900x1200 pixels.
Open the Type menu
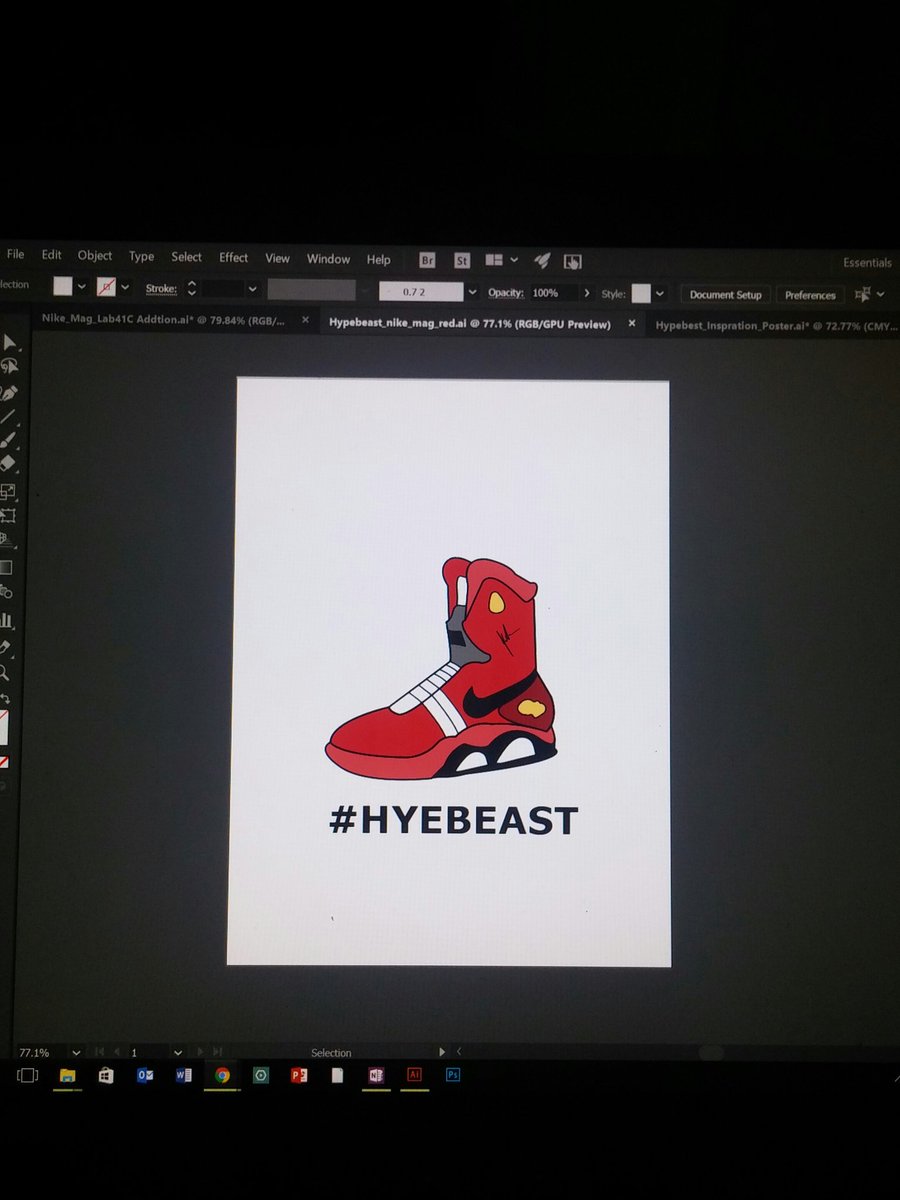[x=141, y=257]
